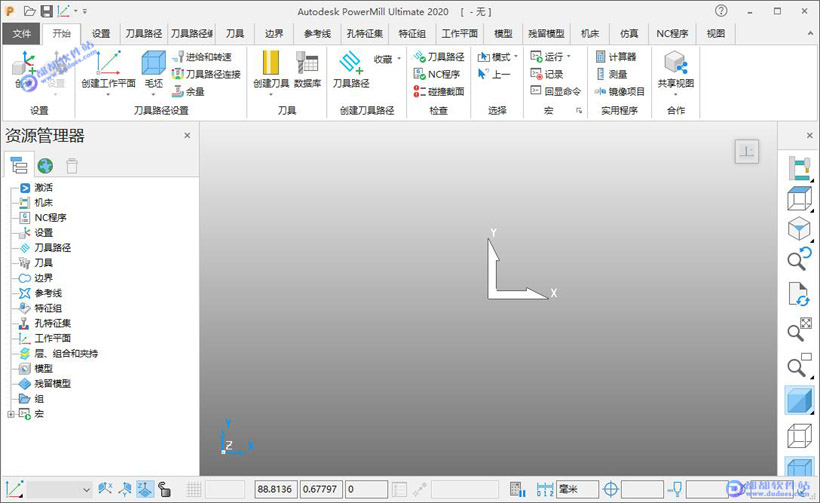820x503 pixels.
Task: Toggle the shaded view mode
Action: 800,400
